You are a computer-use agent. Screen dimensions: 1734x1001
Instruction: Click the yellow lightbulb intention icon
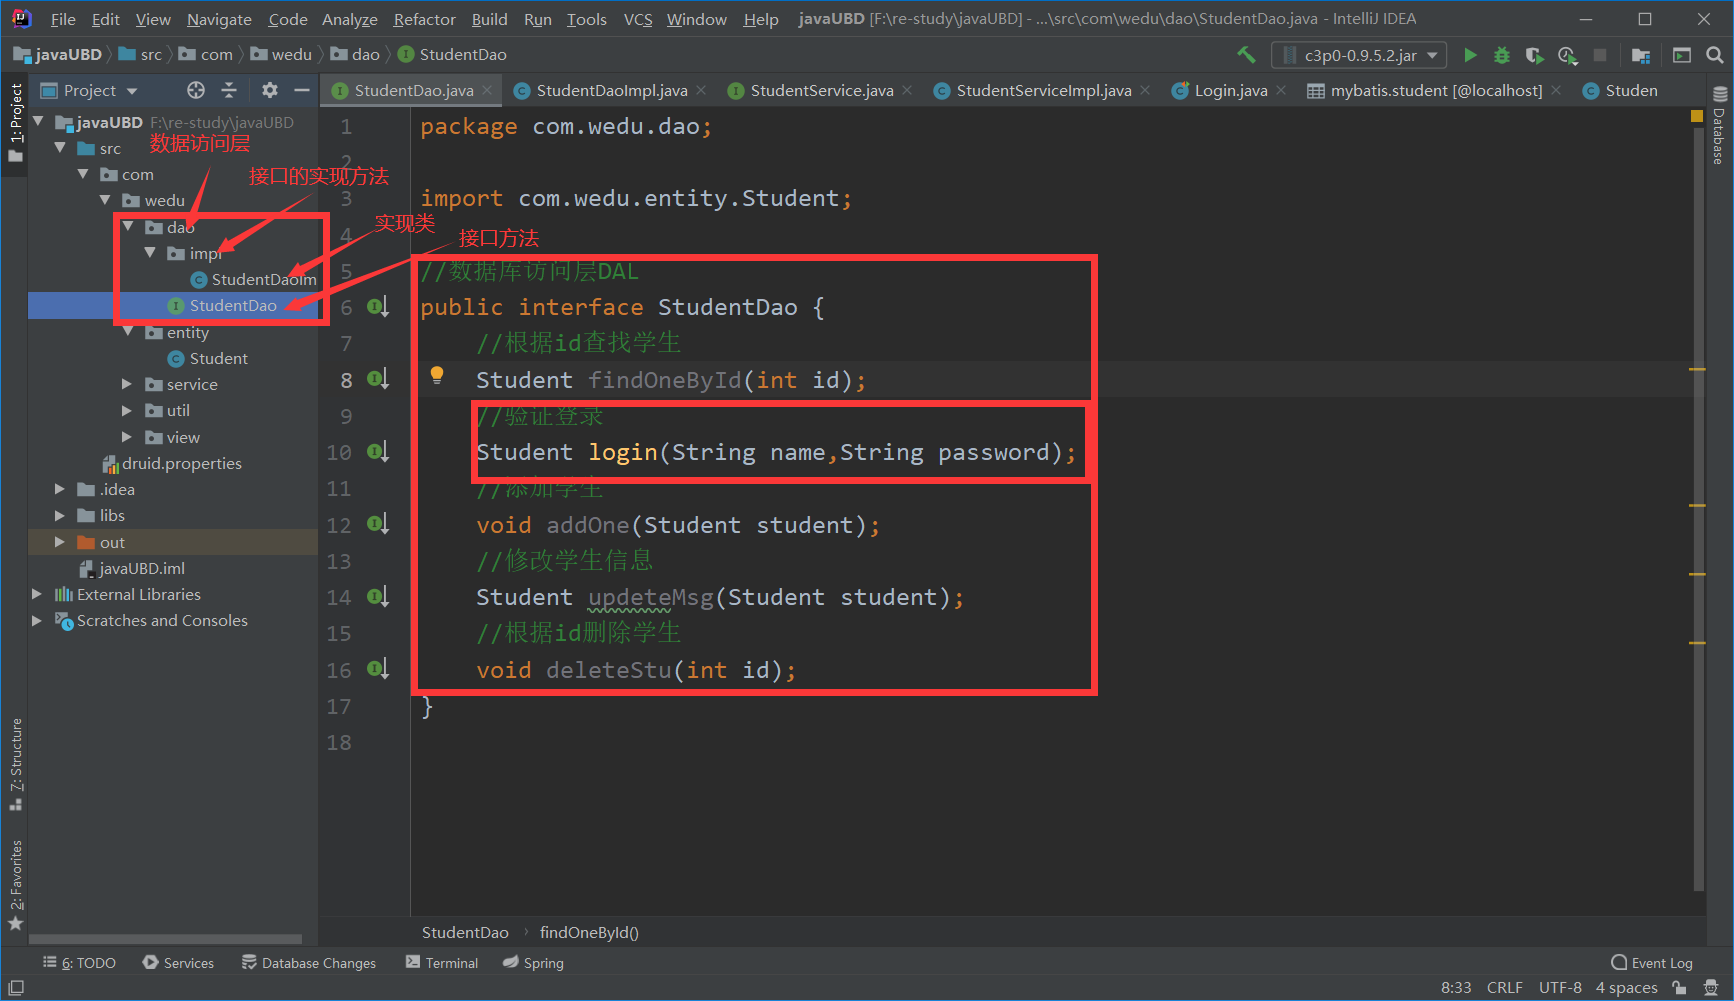pyautogui.click(x=437, y=376)
